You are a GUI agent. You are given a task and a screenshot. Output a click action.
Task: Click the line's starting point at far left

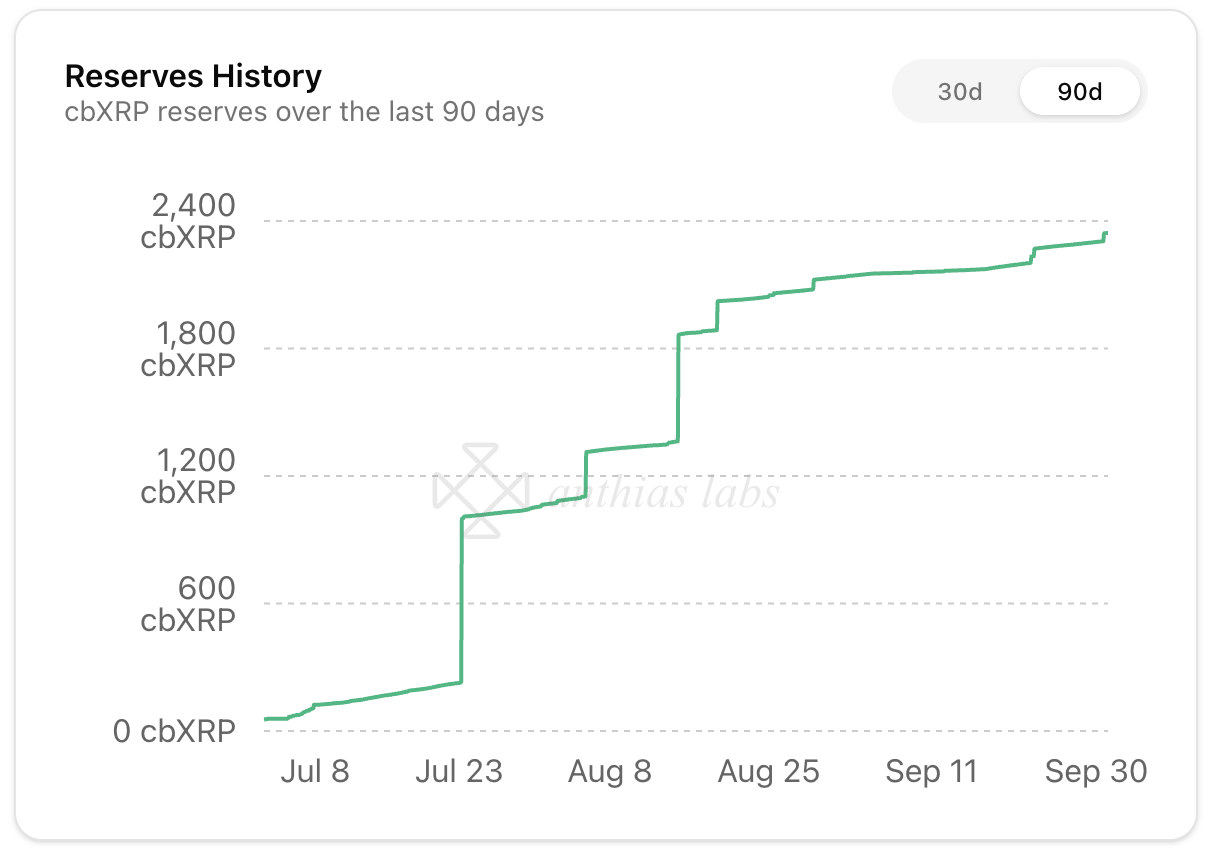266,719
